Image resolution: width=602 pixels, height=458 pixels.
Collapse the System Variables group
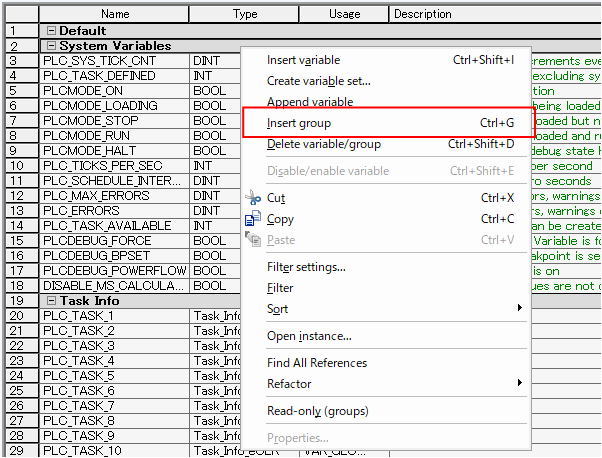point(50,46)
